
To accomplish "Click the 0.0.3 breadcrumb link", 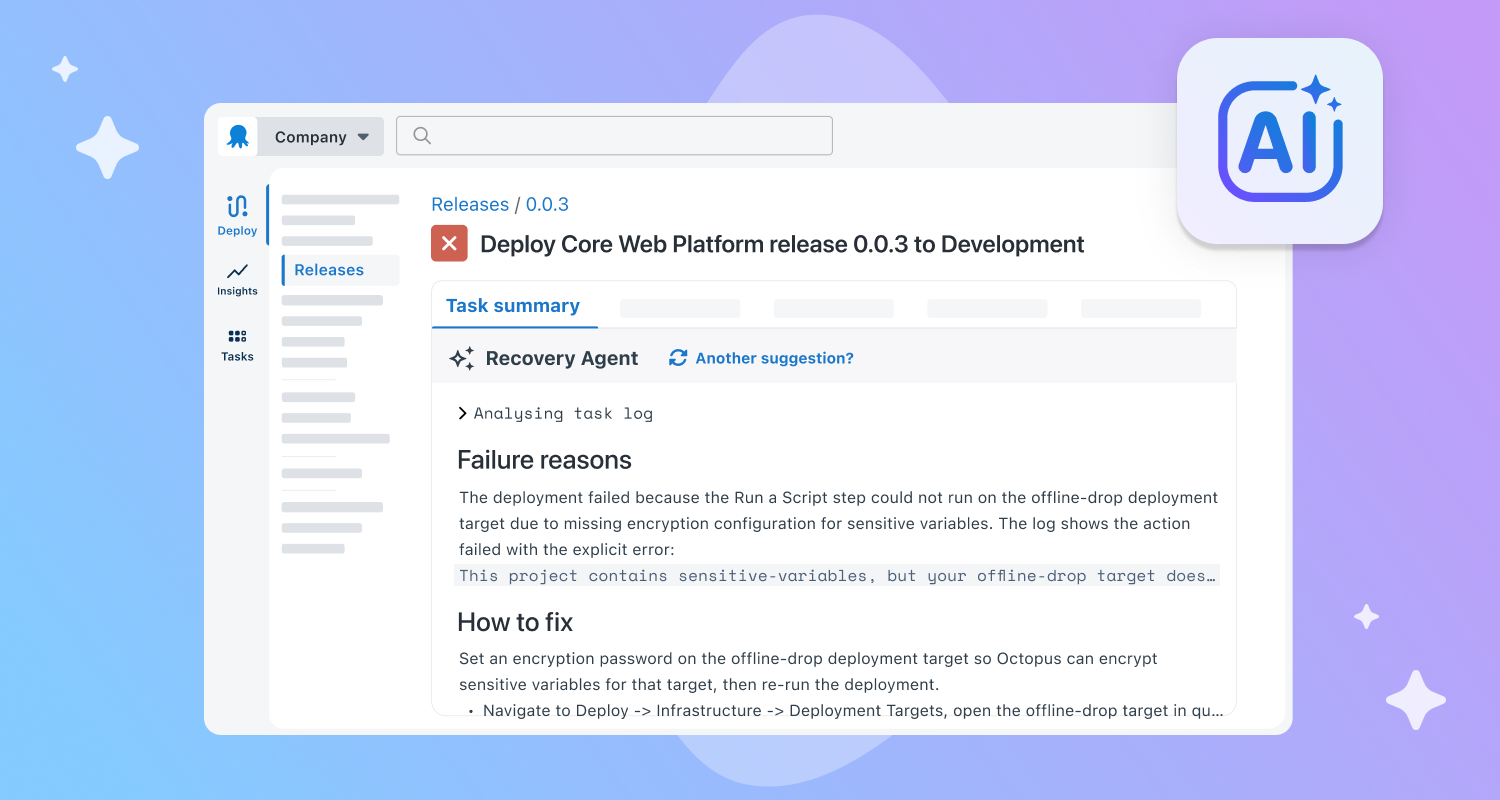I will 547,204.
